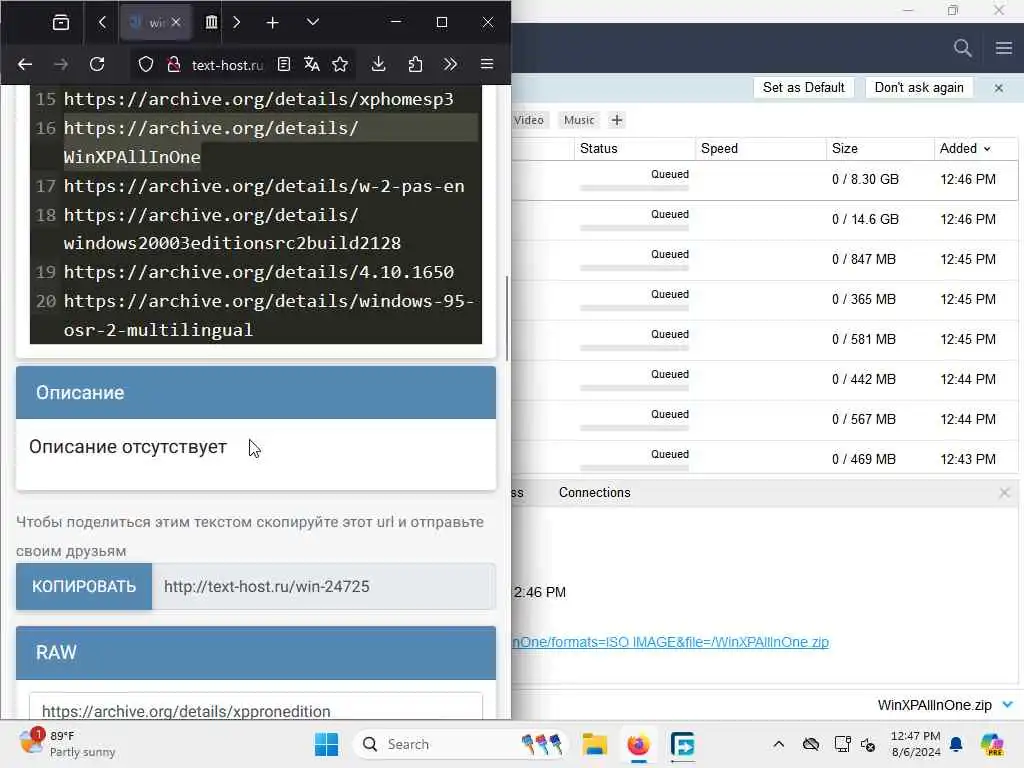This screenshot has height=768, width=1024.
Task: Show site security padlock info
Action: tap(174, 64)
